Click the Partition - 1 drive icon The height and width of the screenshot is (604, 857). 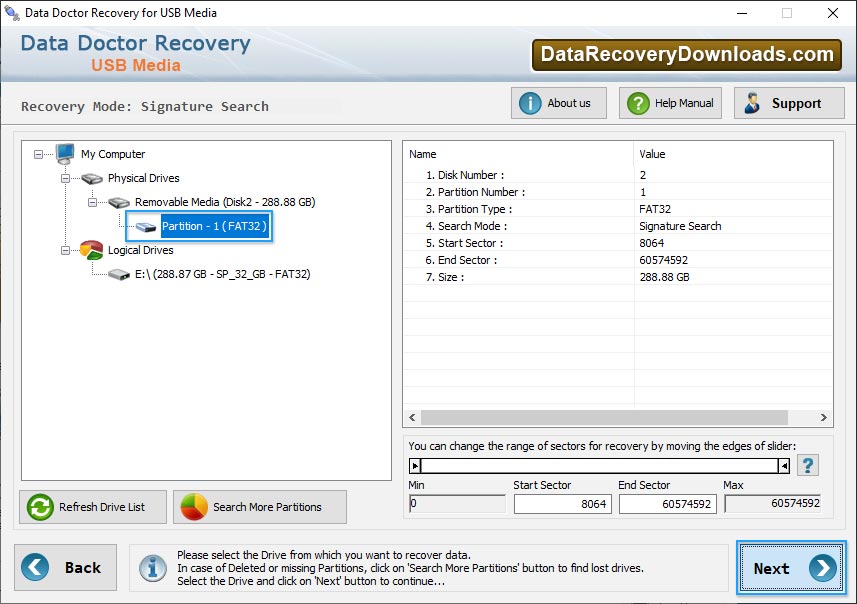click(x=145, y=227)
